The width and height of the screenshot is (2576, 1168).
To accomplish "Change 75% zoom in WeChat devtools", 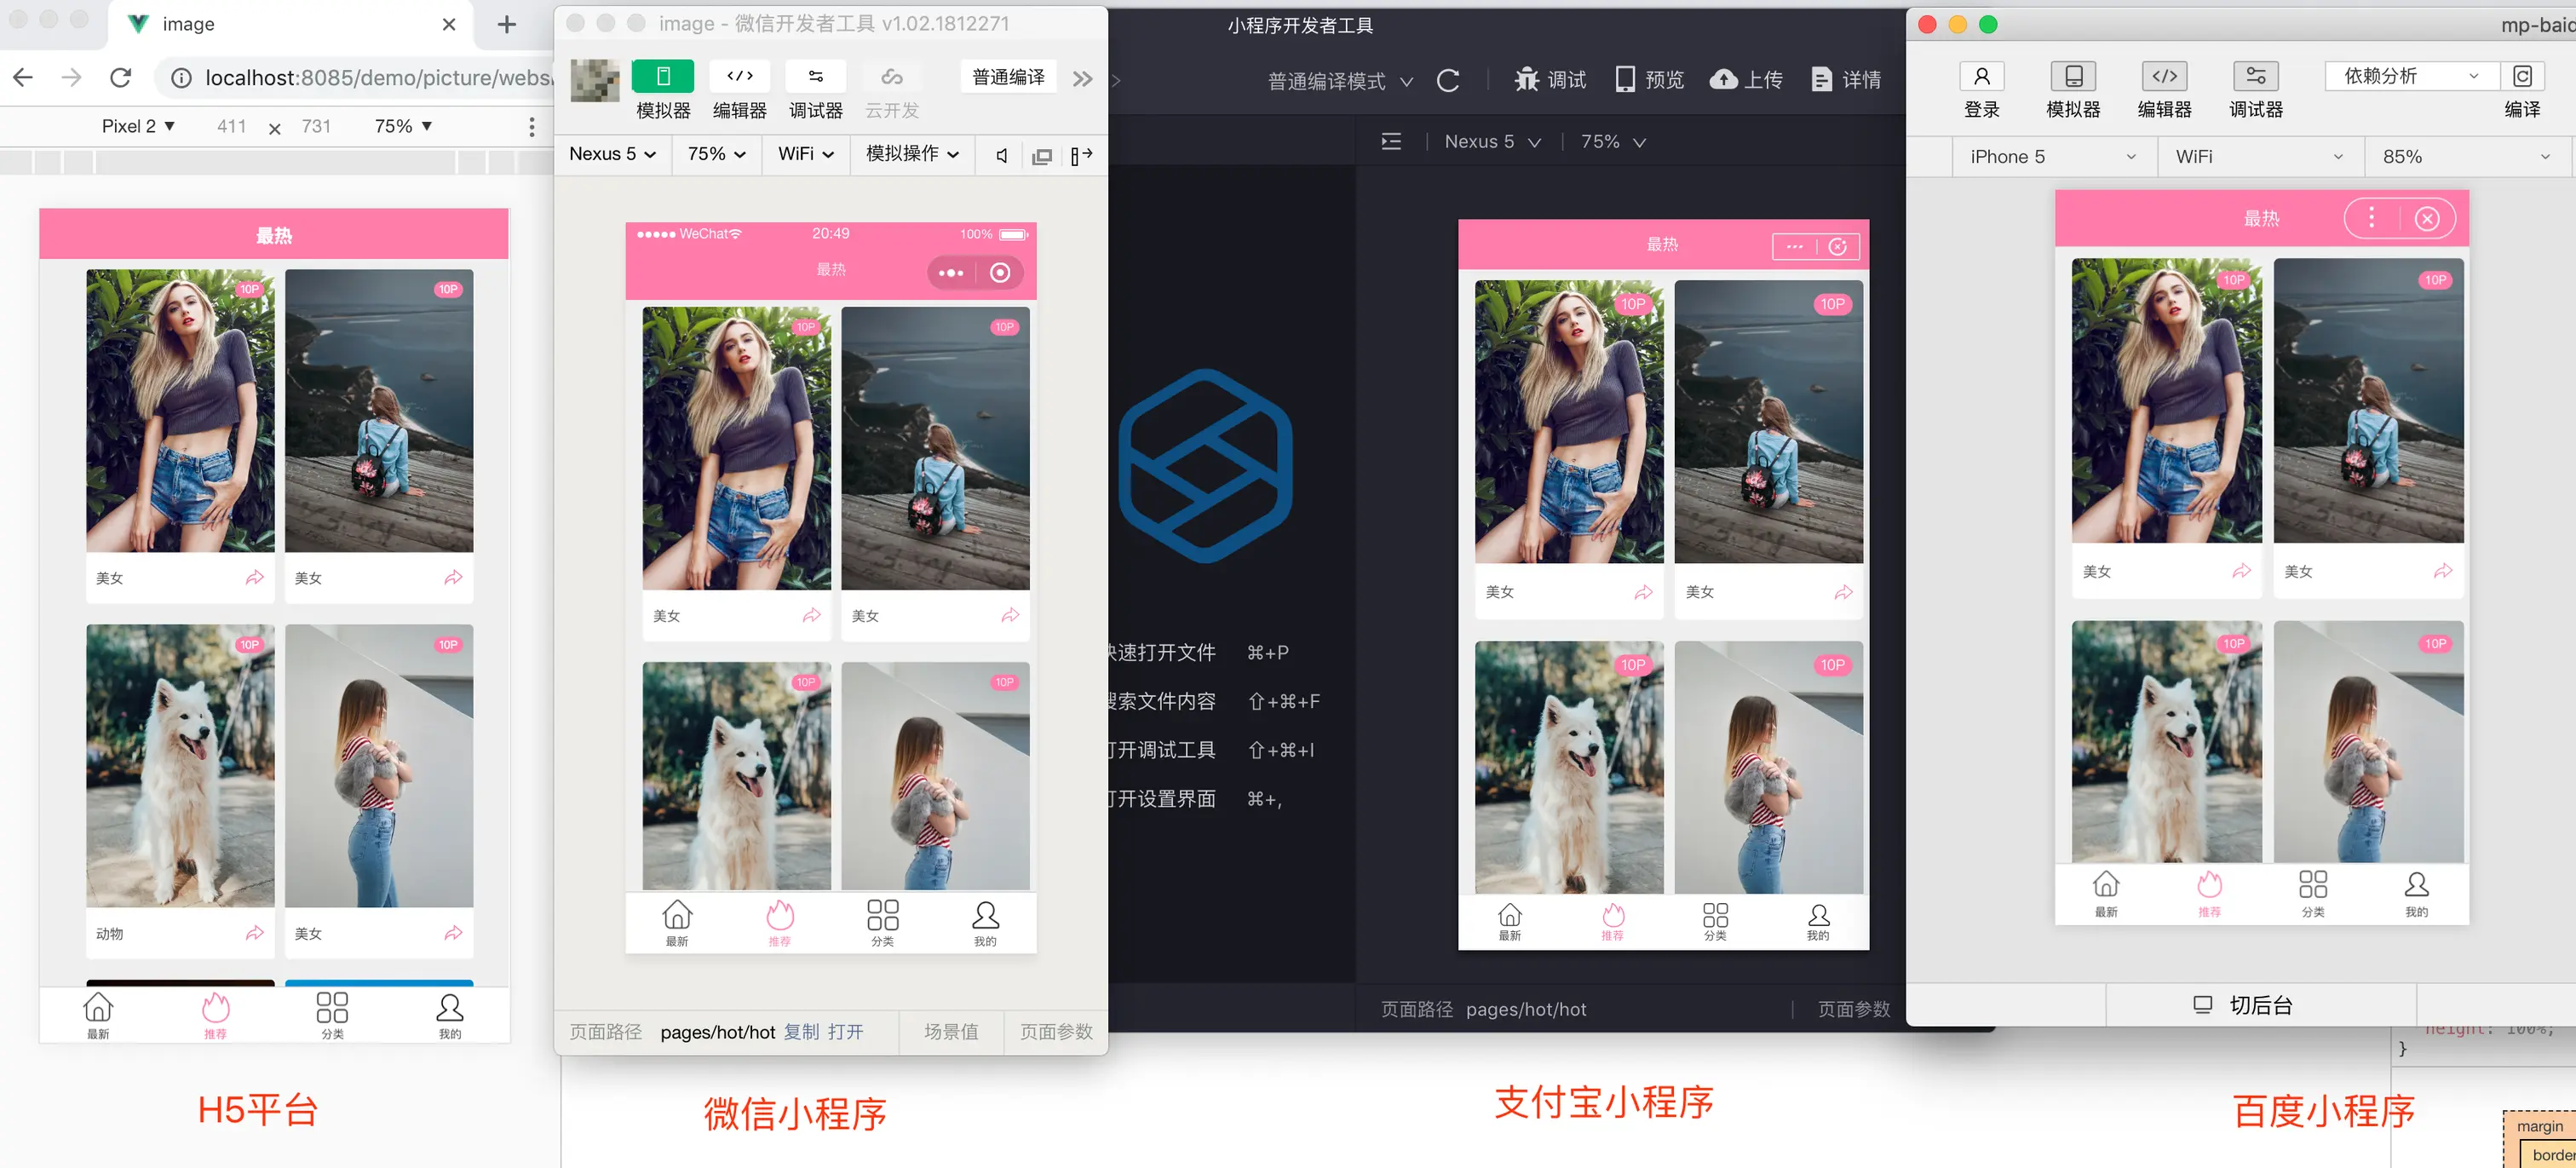I will pos(717,154).
